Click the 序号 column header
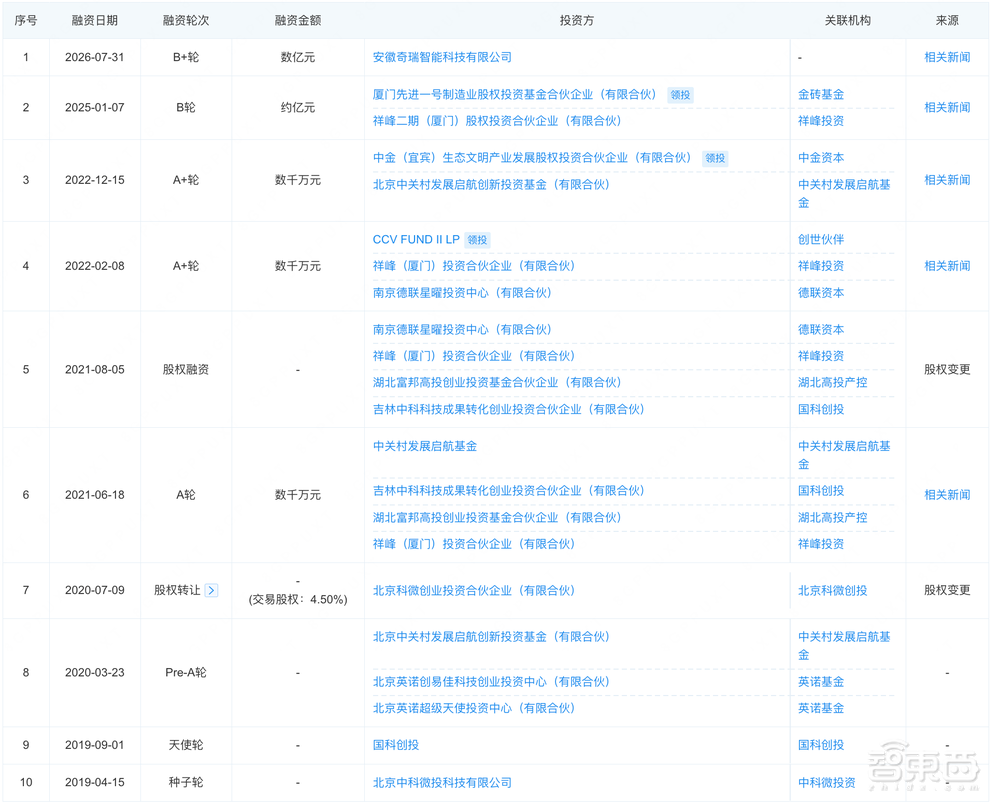The height and width of the screenshot is (810, 1000). point(26,20)
